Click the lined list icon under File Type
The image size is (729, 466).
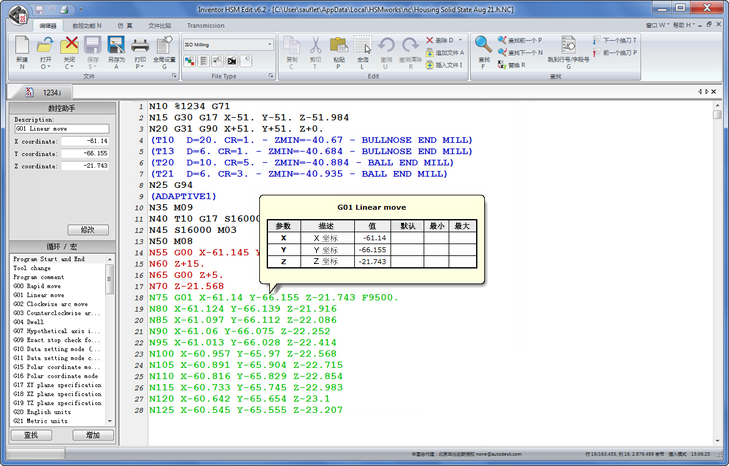[x=204, y=61]
